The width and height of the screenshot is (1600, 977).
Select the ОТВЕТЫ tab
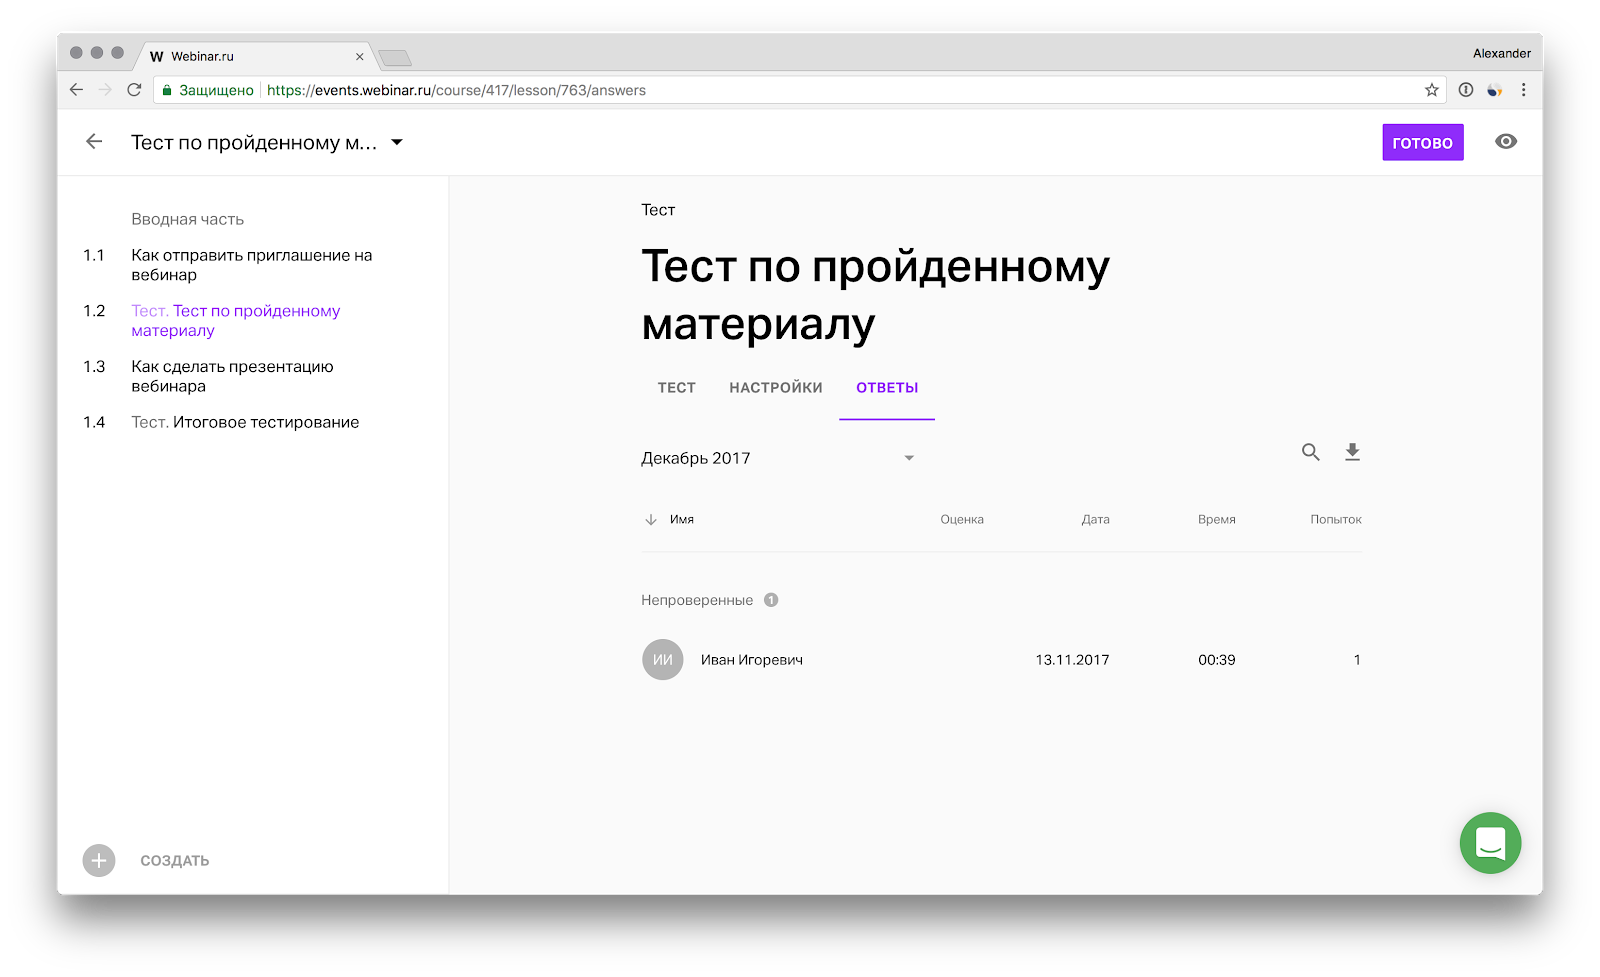(887, 388)
